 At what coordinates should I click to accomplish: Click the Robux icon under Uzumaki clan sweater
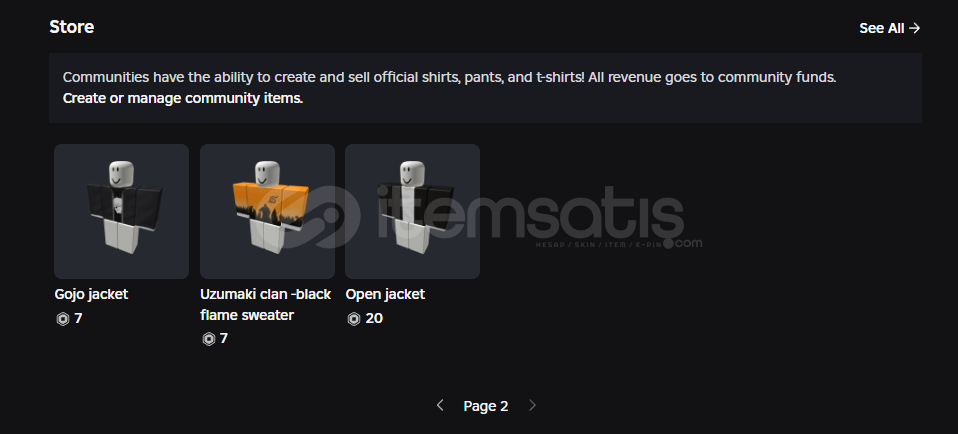coord(208,339)
